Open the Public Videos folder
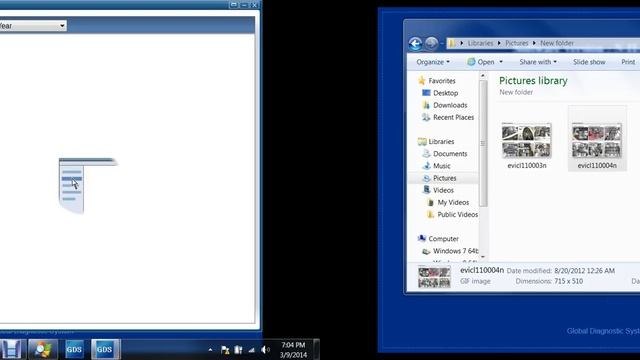This screenshot has height=360, width=640. click(457, 215)
